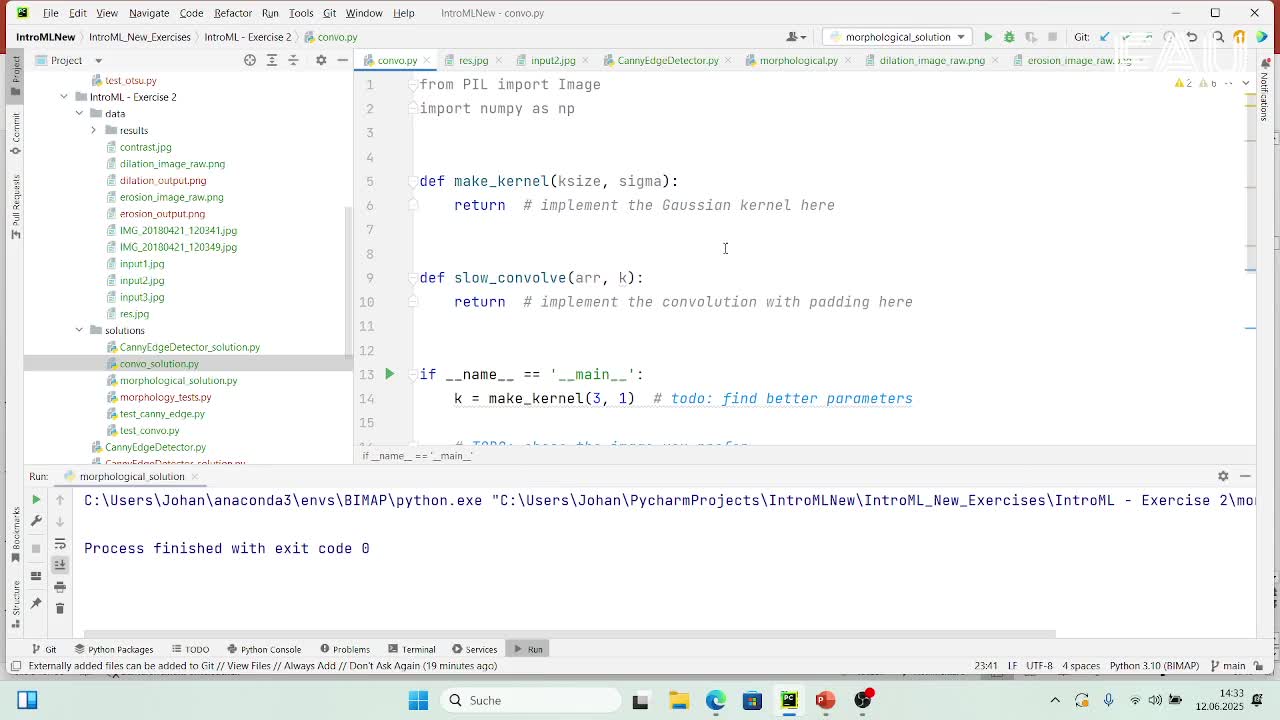Print the run console output
Viewport: 1280px width, 720px height.
59,587
